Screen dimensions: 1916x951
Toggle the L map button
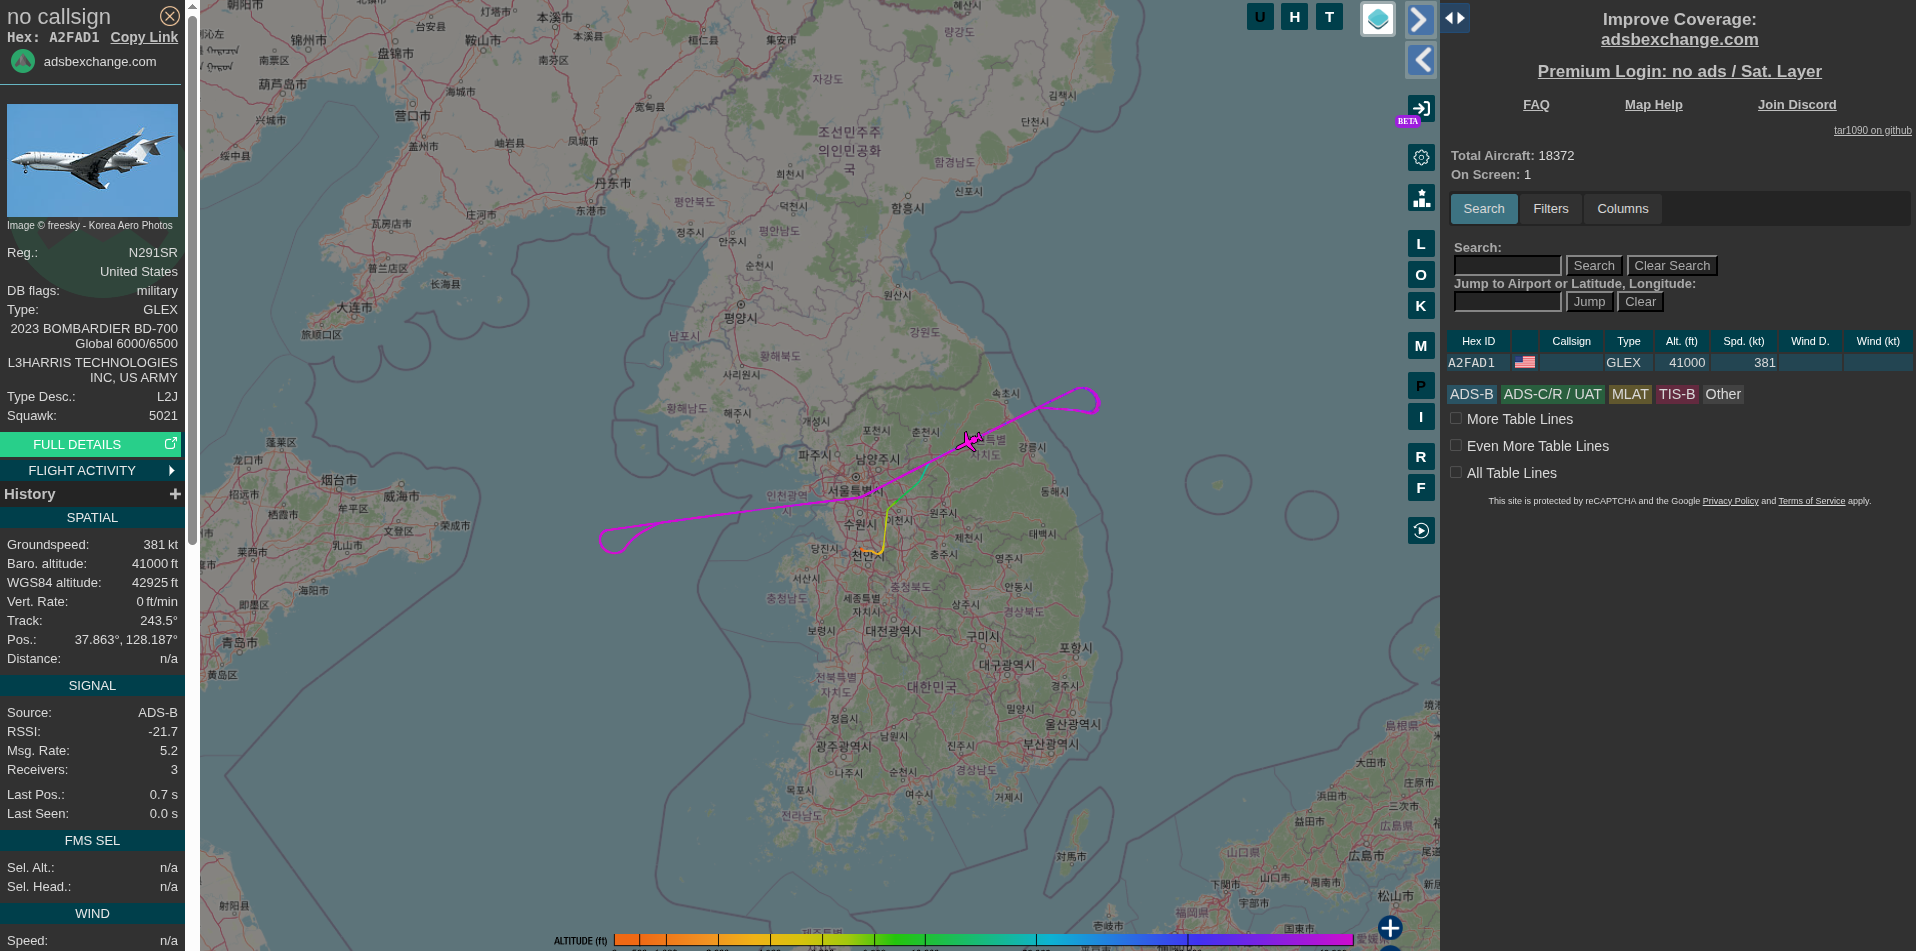(x=1421, y=244)
